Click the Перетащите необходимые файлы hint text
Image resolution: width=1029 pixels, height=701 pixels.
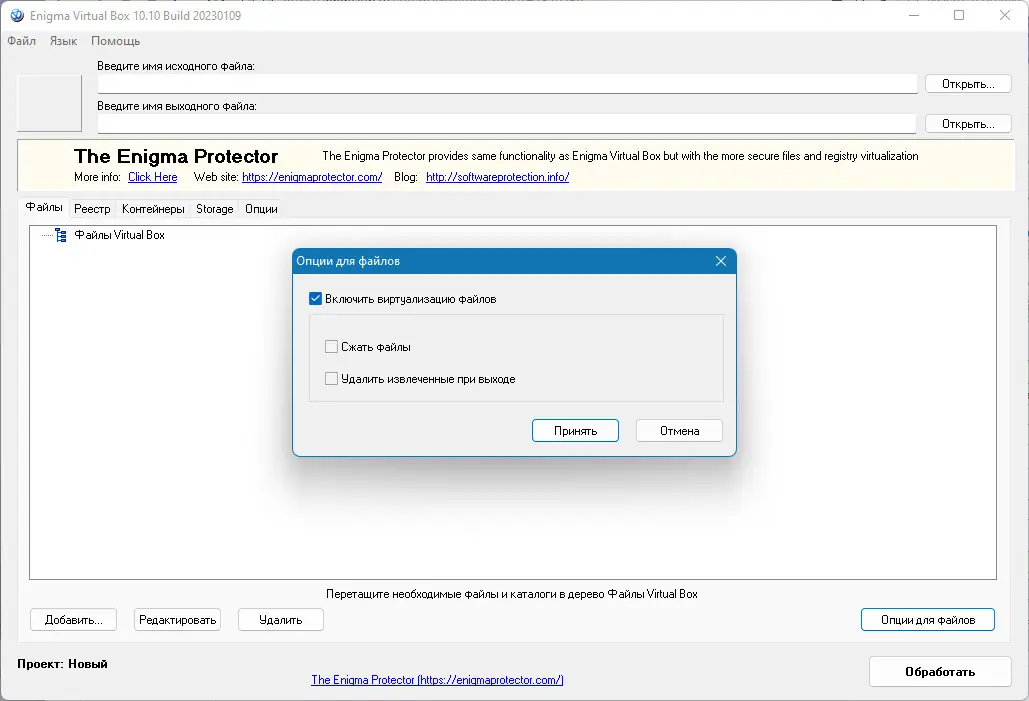click(512, 594)
